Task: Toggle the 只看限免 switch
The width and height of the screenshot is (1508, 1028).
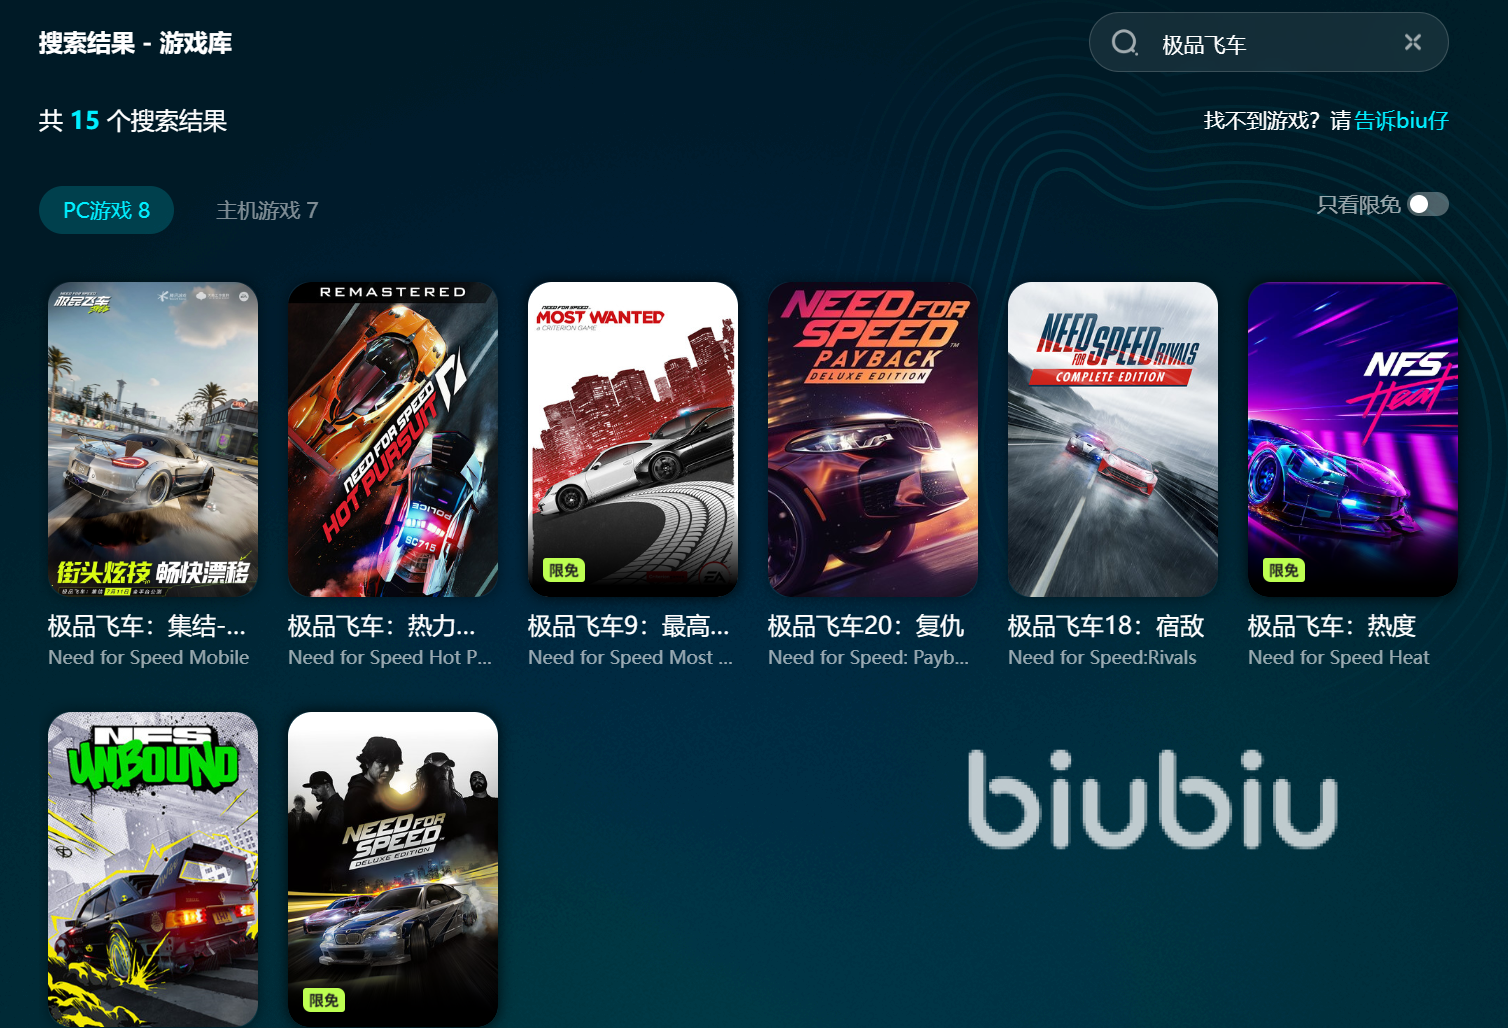Action: 1428,204
